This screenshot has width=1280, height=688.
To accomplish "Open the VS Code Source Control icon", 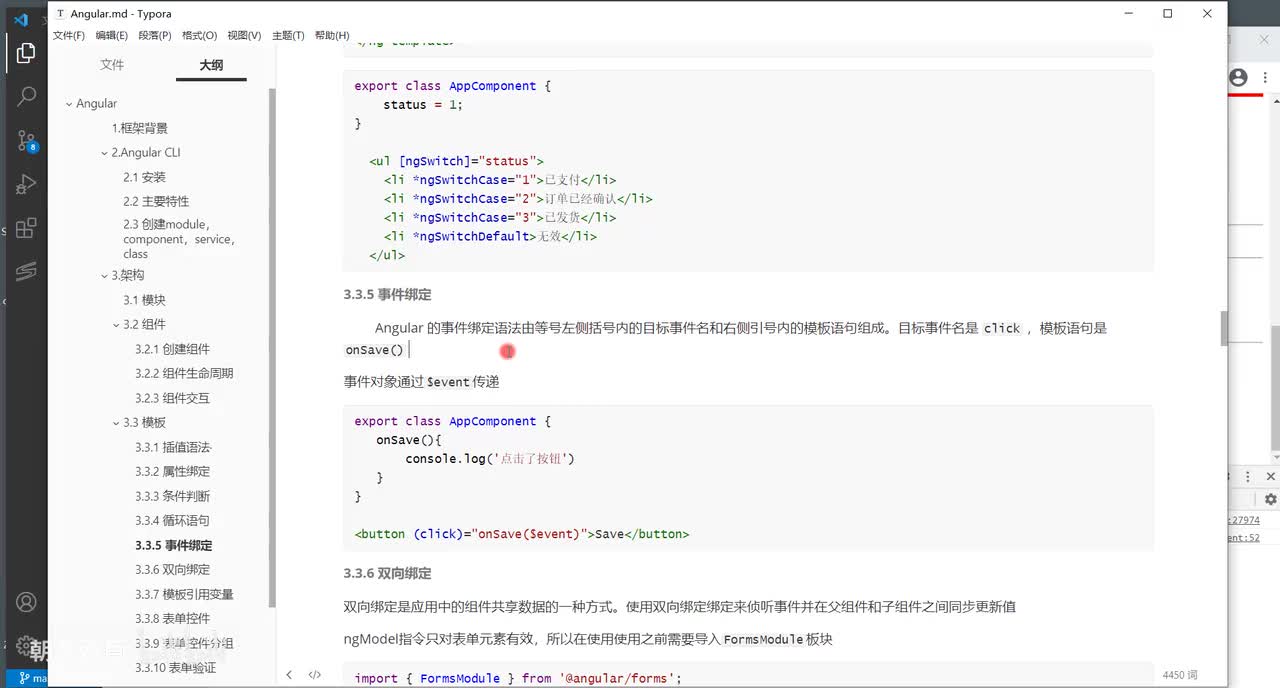I will click(x=26, y=141).
